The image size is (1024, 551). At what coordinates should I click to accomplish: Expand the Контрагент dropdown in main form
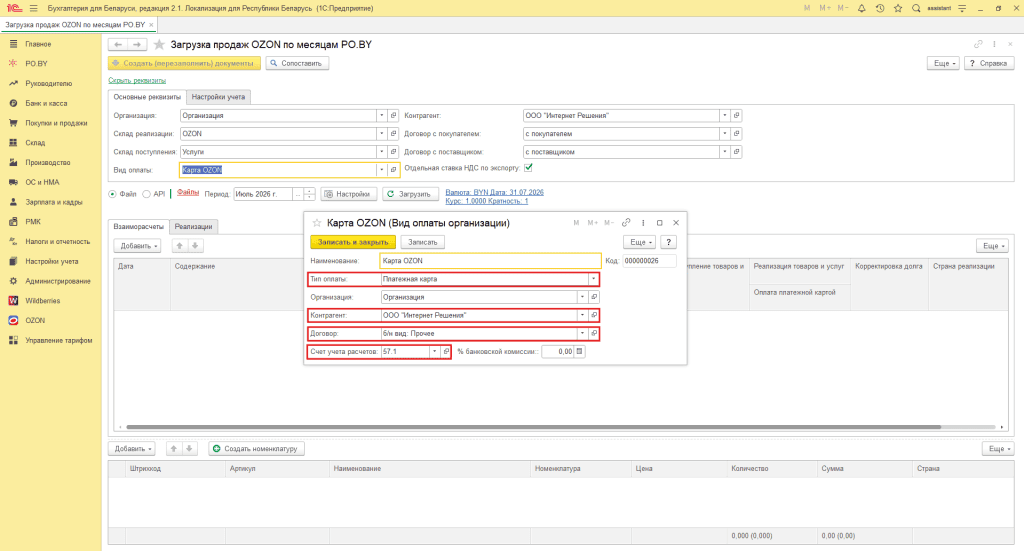point(724,116)
